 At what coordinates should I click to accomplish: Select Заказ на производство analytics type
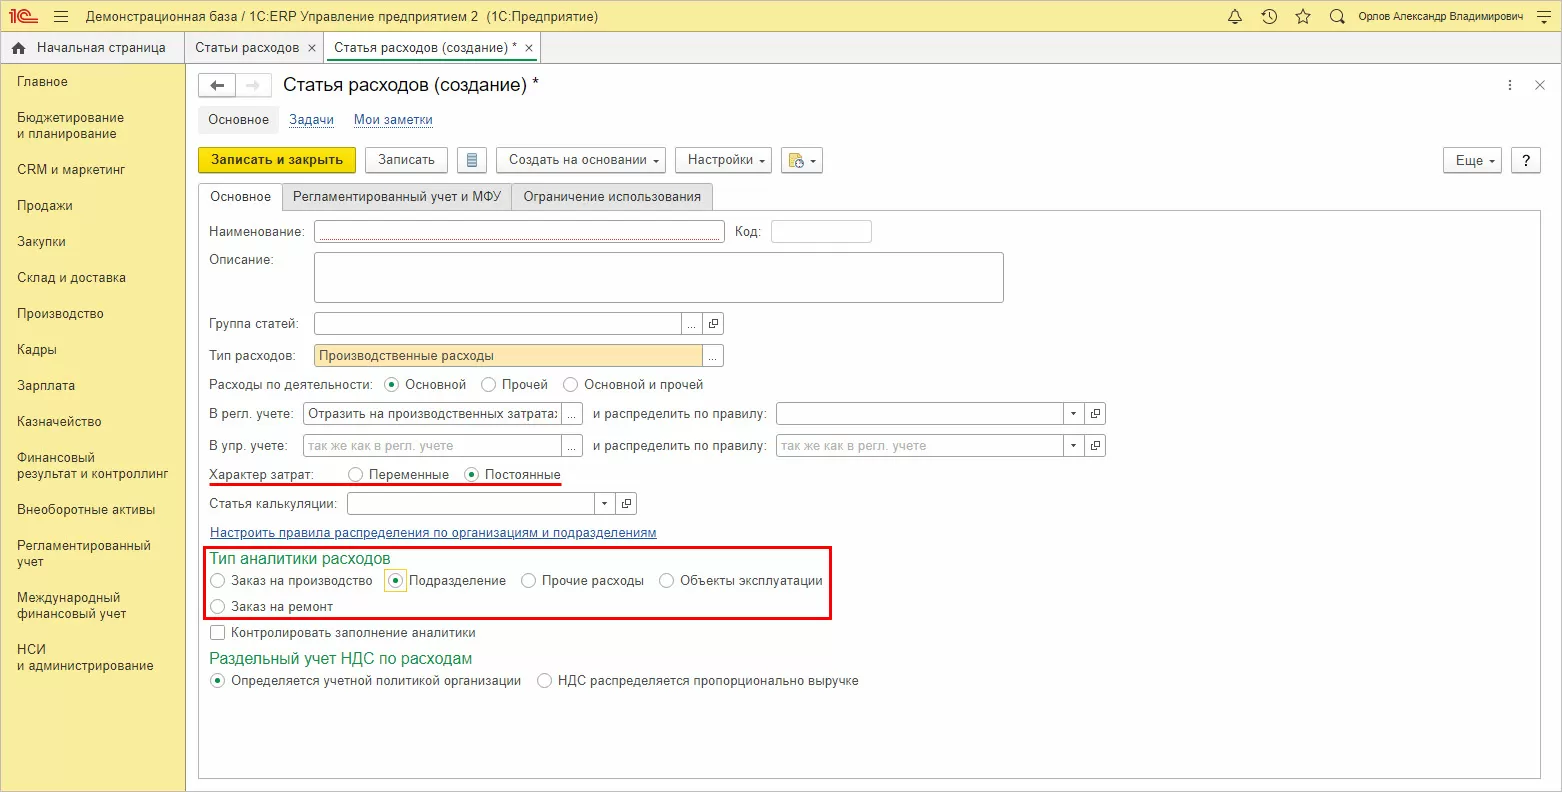(218, 581)
